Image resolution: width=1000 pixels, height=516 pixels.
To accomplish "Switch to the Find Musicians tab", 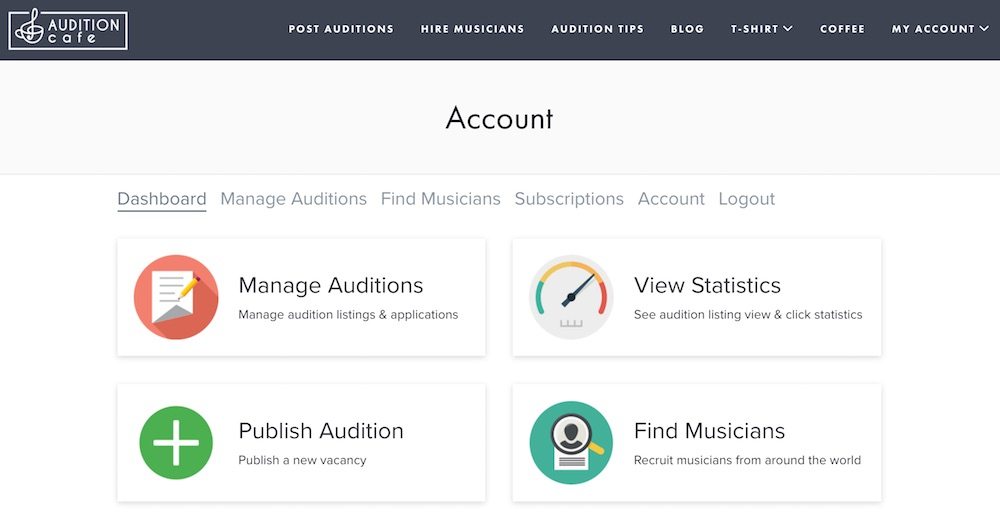I will [x=441, y=199].
